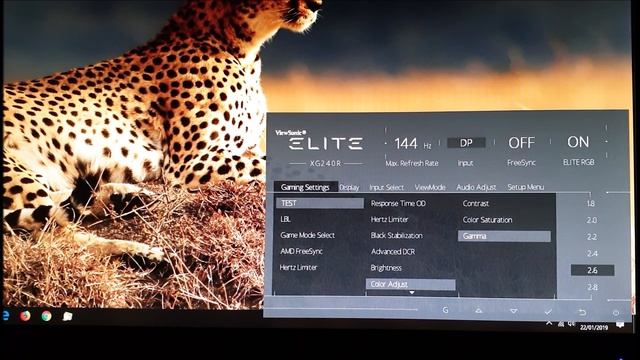The image size is (640, 360).
Task: Choose gamma value 2.4
Action: pos(592,253)
